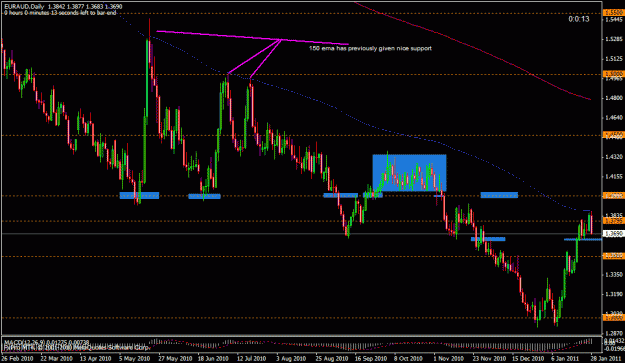Click the 1.3795 orange price tag
This screenshot has width=625, height=363.
(x=613, y=221)
